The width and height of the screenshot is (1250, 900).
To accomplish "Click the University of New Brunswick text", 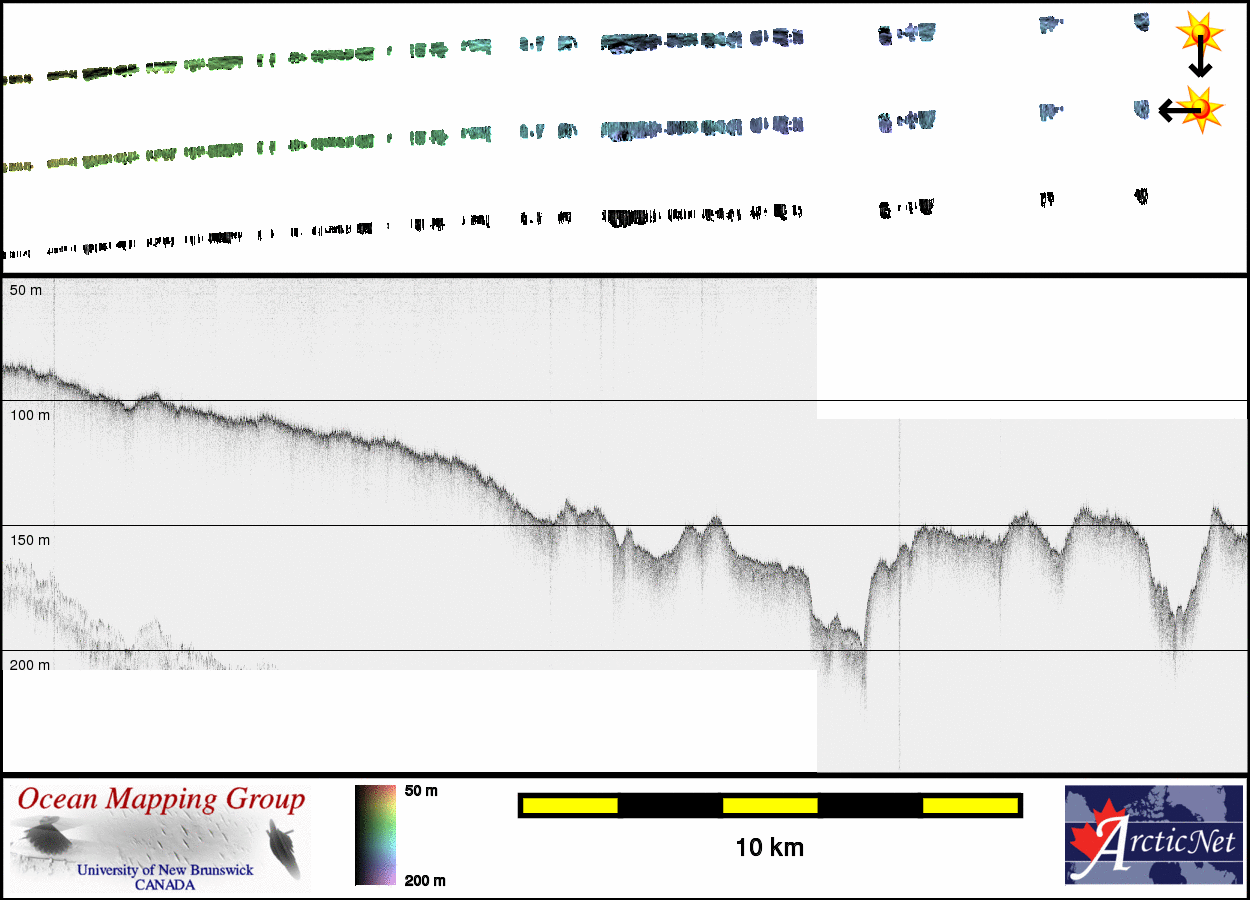I will 165,870.
